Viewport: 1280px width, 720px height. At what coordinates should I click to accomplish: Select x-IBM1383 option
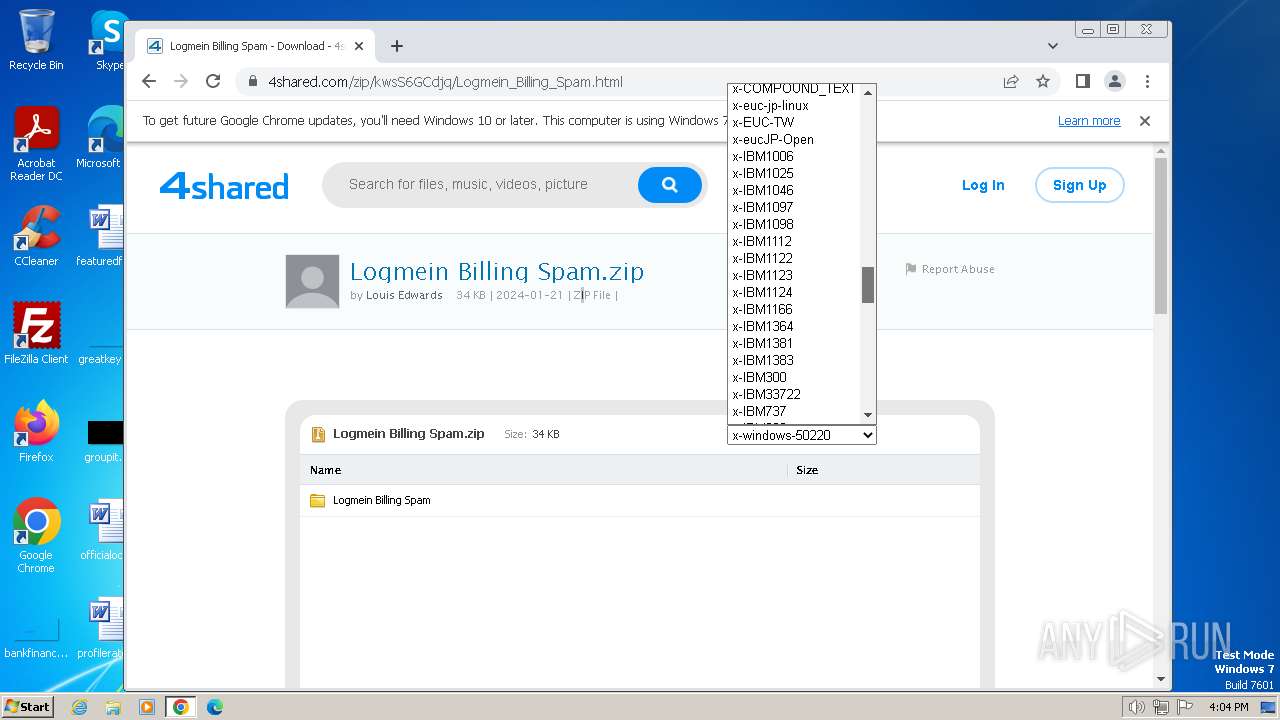click(794, 360)
